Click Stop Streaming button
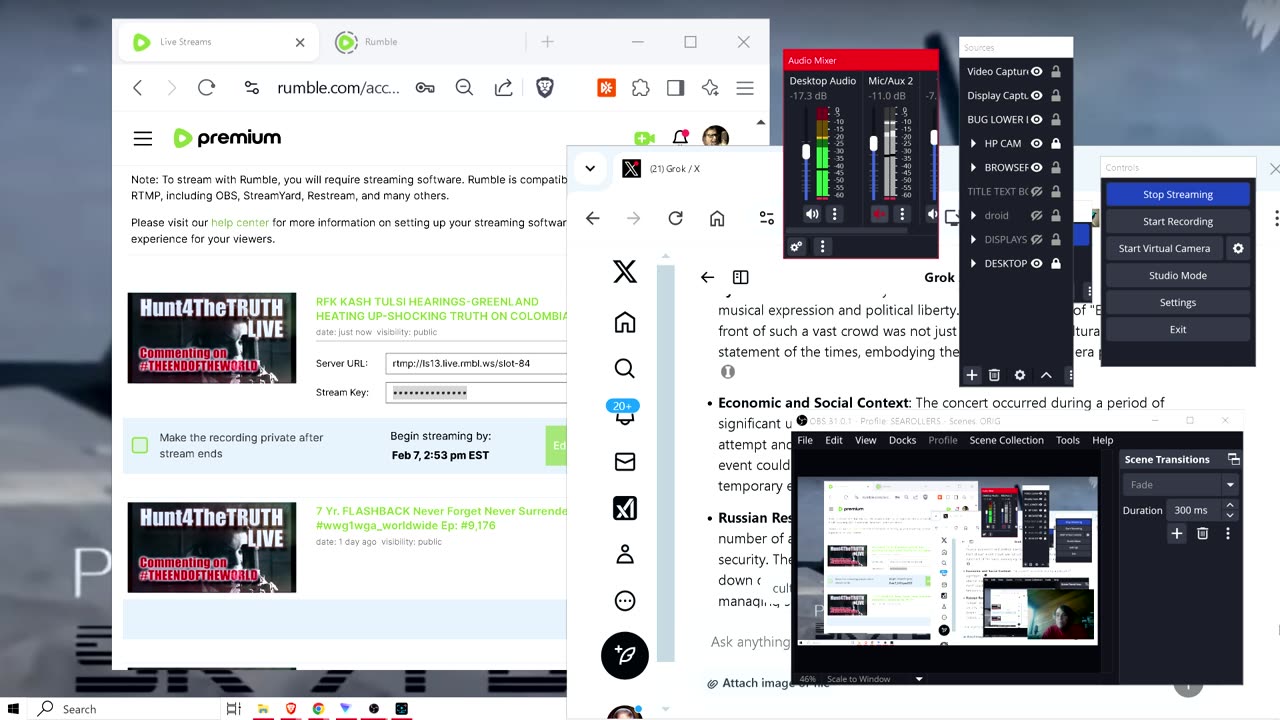Image resolution: width=1280 pixels, height=720 pixels. tap(1178, 194)
